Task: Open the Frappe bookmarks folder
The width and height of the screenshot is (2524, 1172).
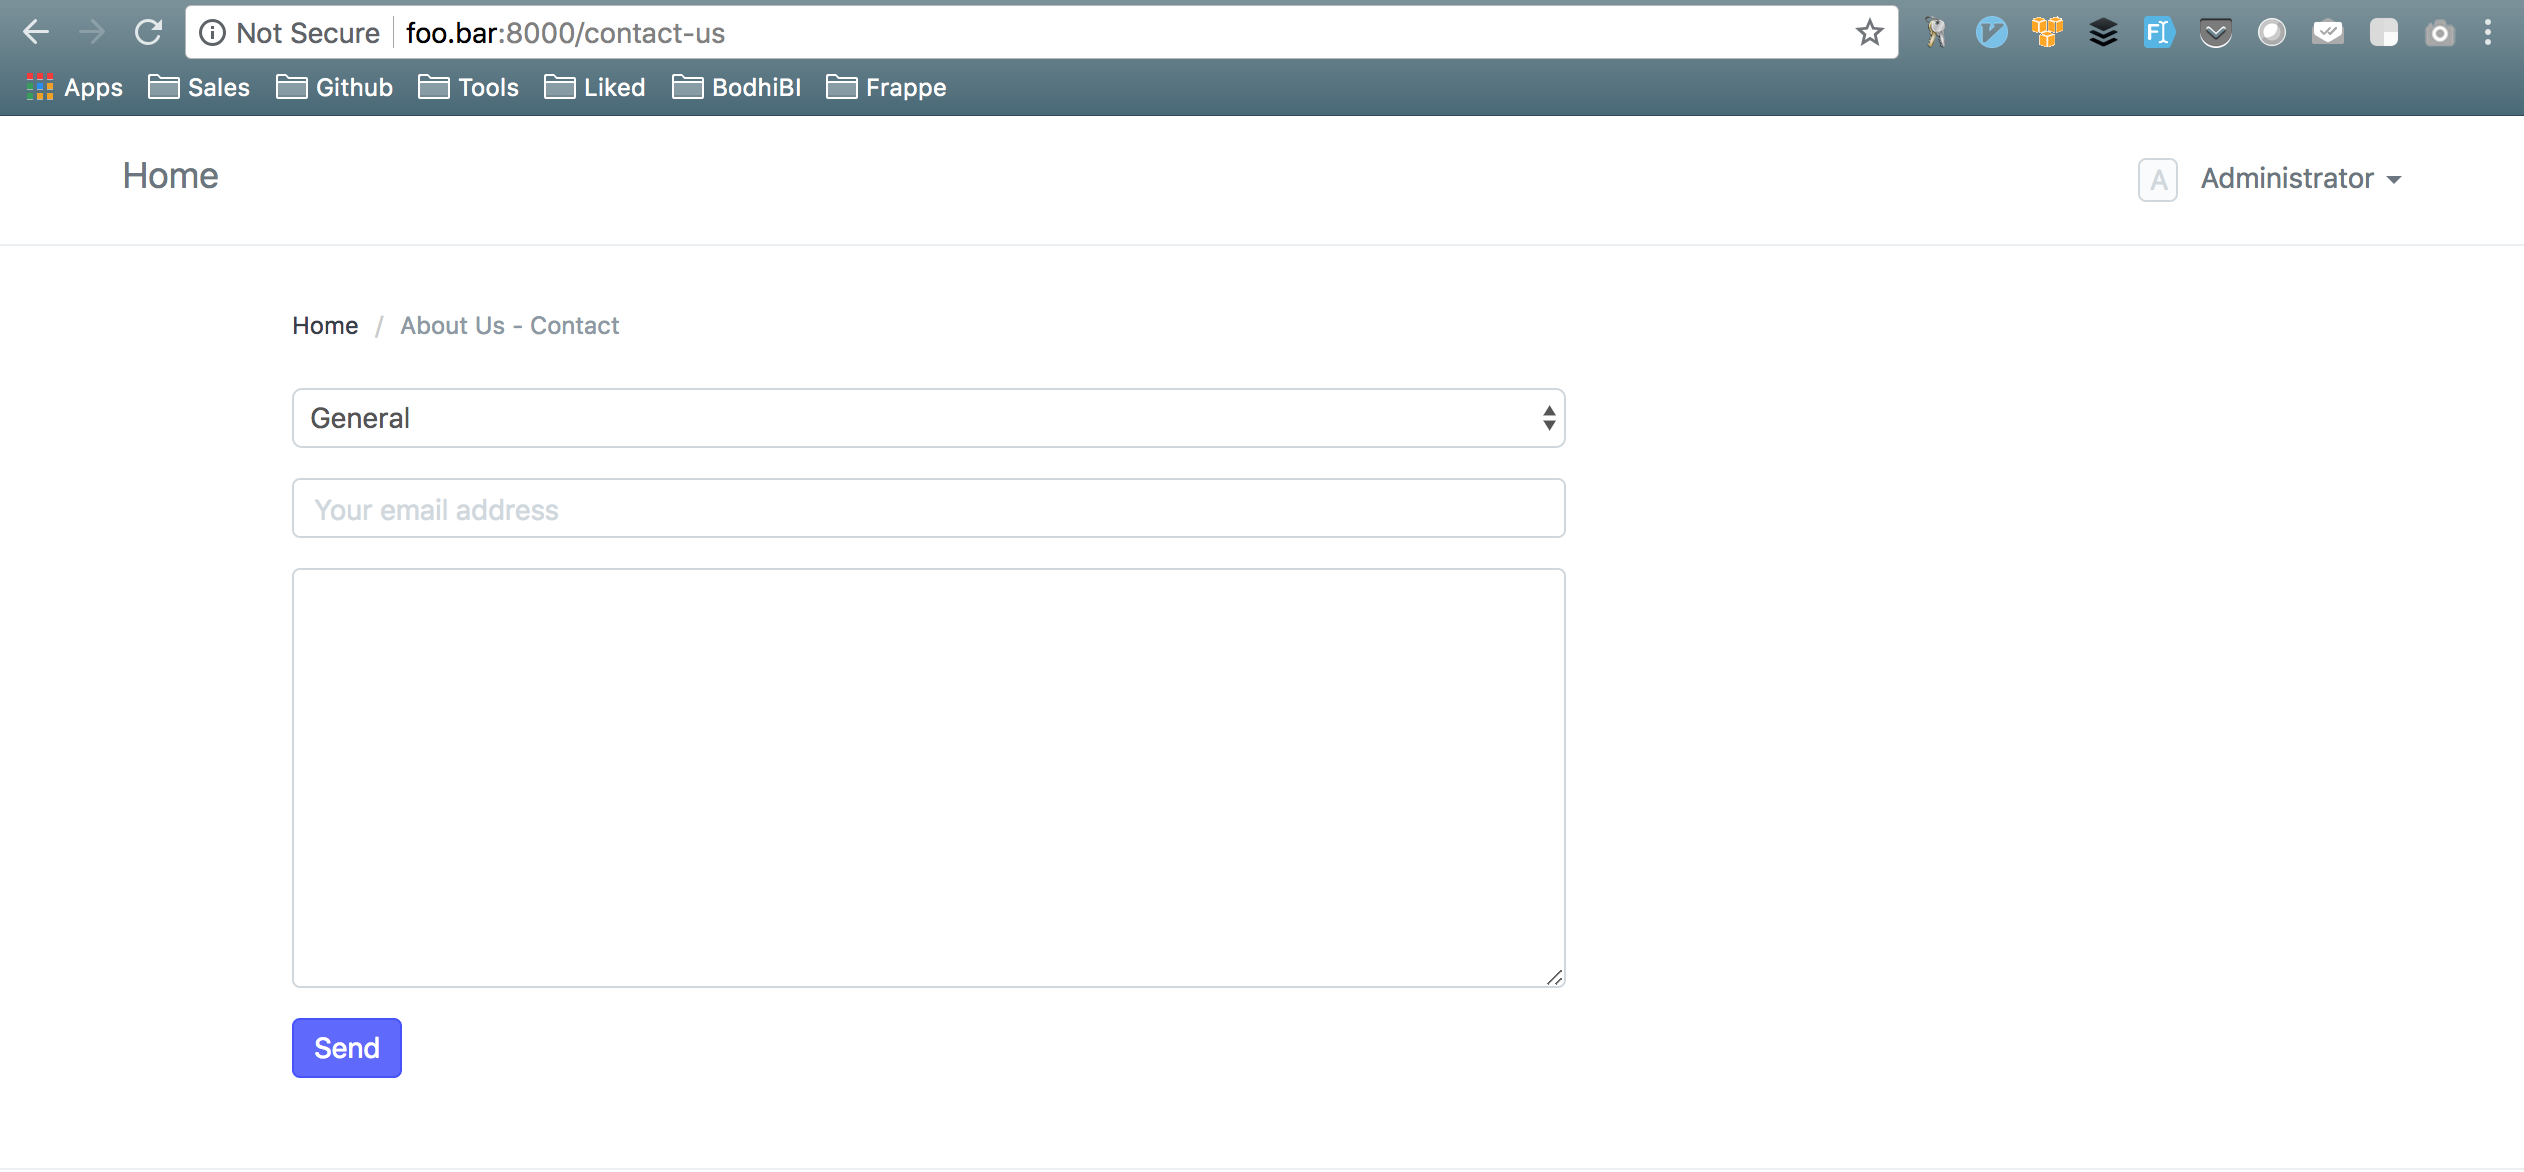Action: 886,87
